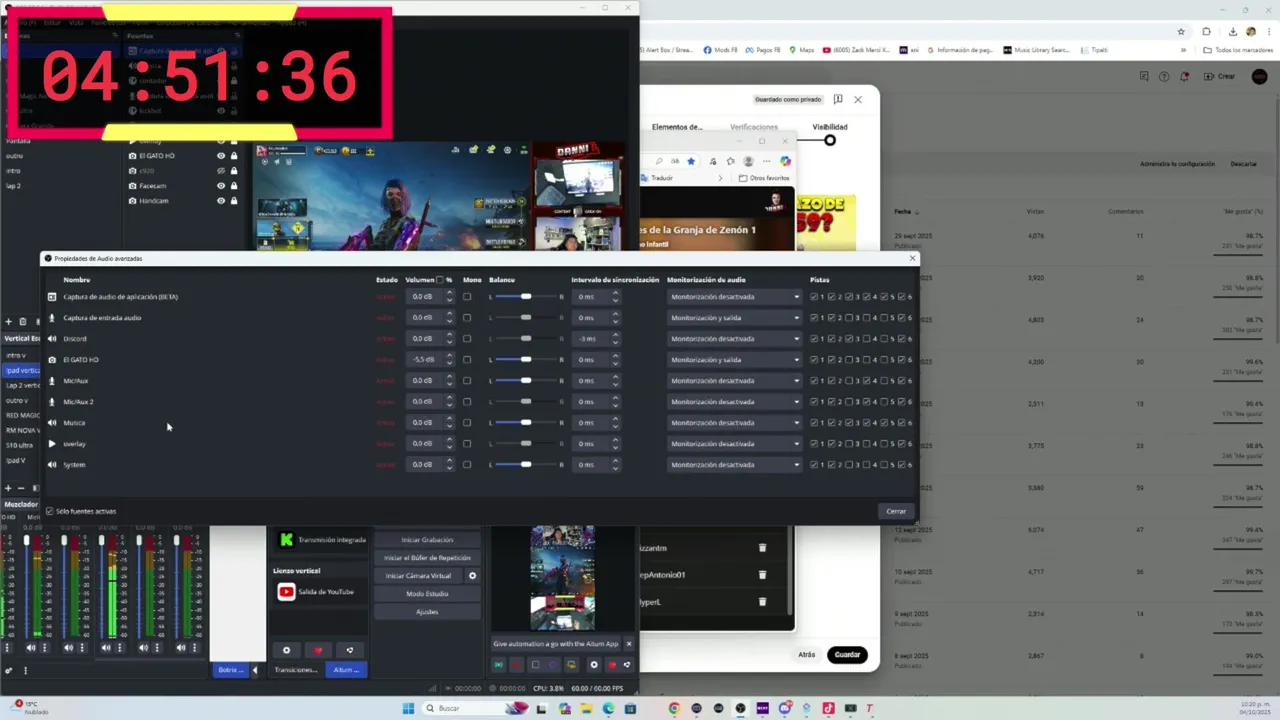Toggle the Volumen percent checkbox in header

tap(440, 280)
